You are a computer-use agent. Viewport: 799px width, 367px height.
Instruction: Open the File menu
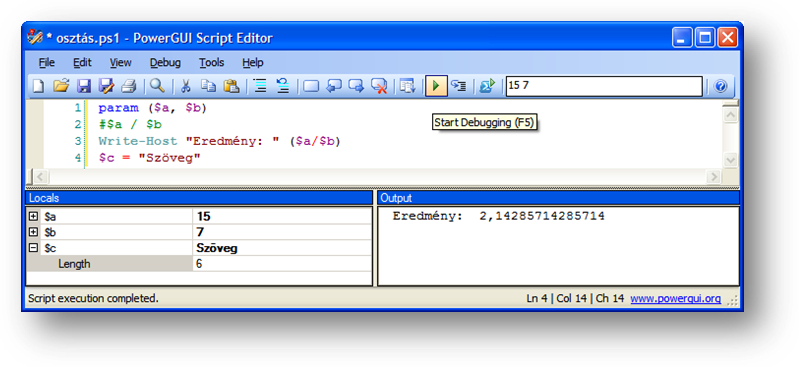click(46, 63)
